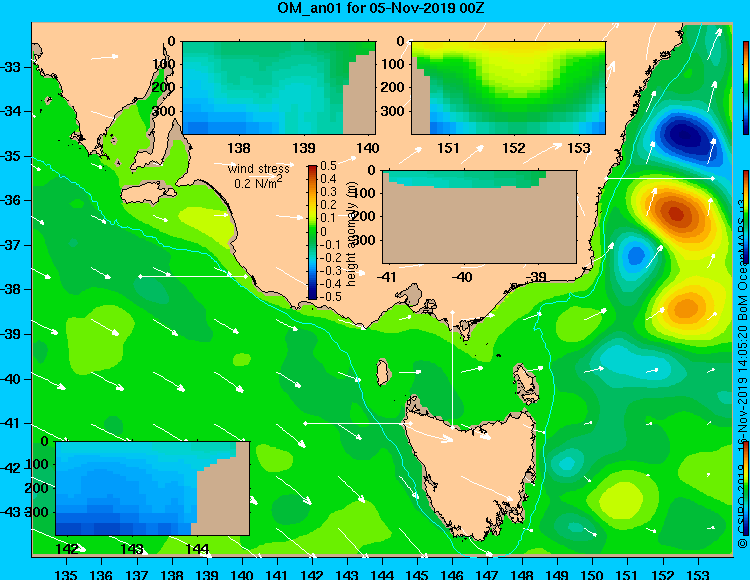Click the small blue eddy near 151E, -37

(635, 255)
